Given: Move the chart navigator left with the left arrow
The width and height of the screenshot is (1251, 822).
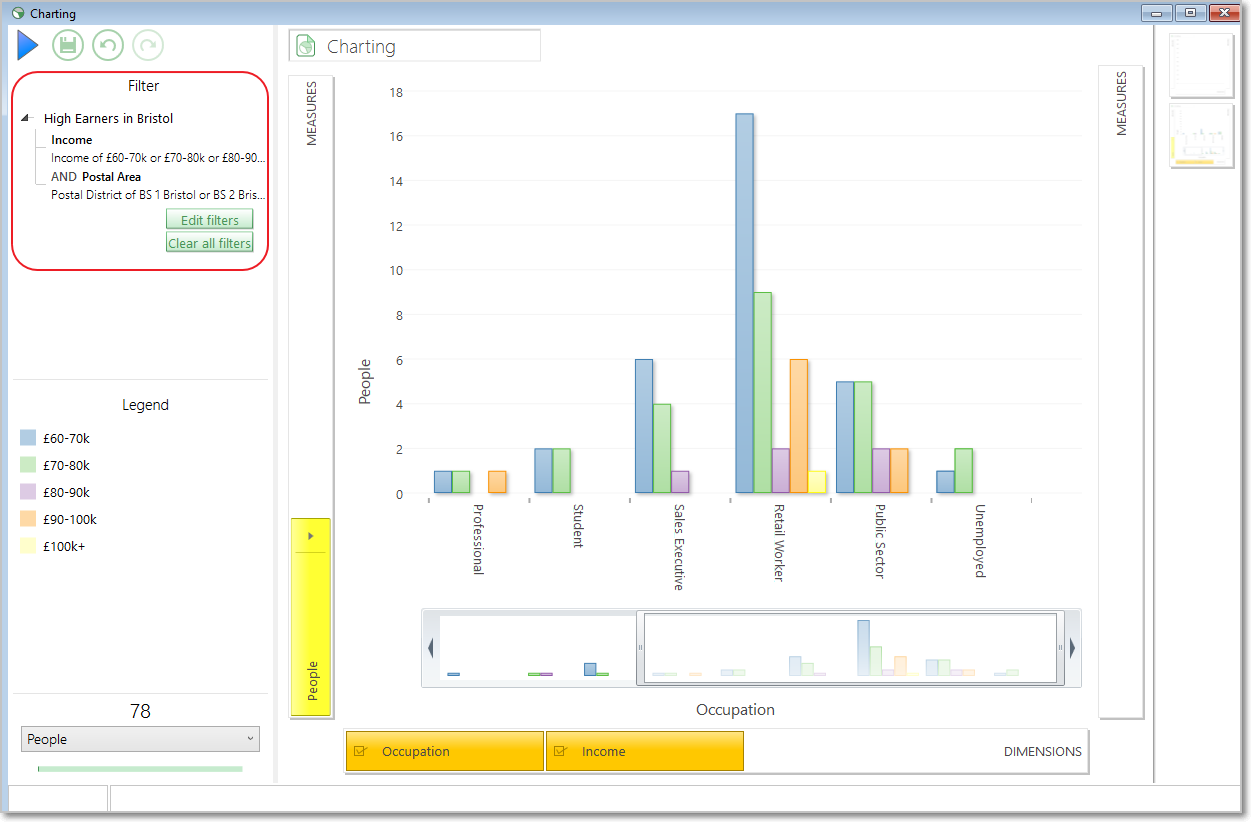Looking at the screenshot, I should click(430, 648).
